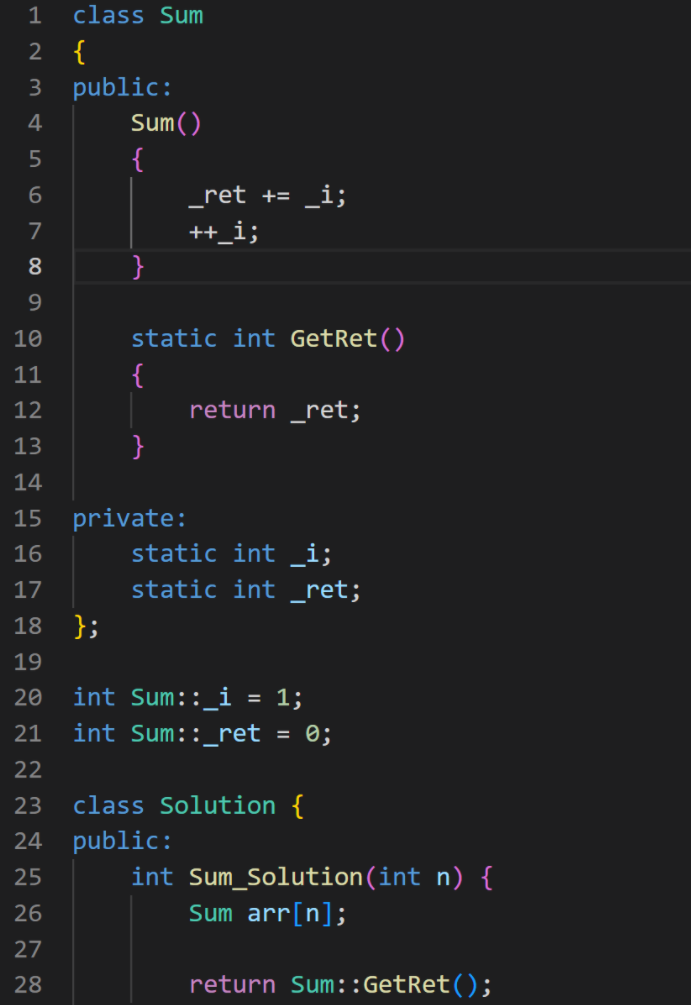Click the statement _ret += _i;

pyautogui.click(x=267, y=195)
